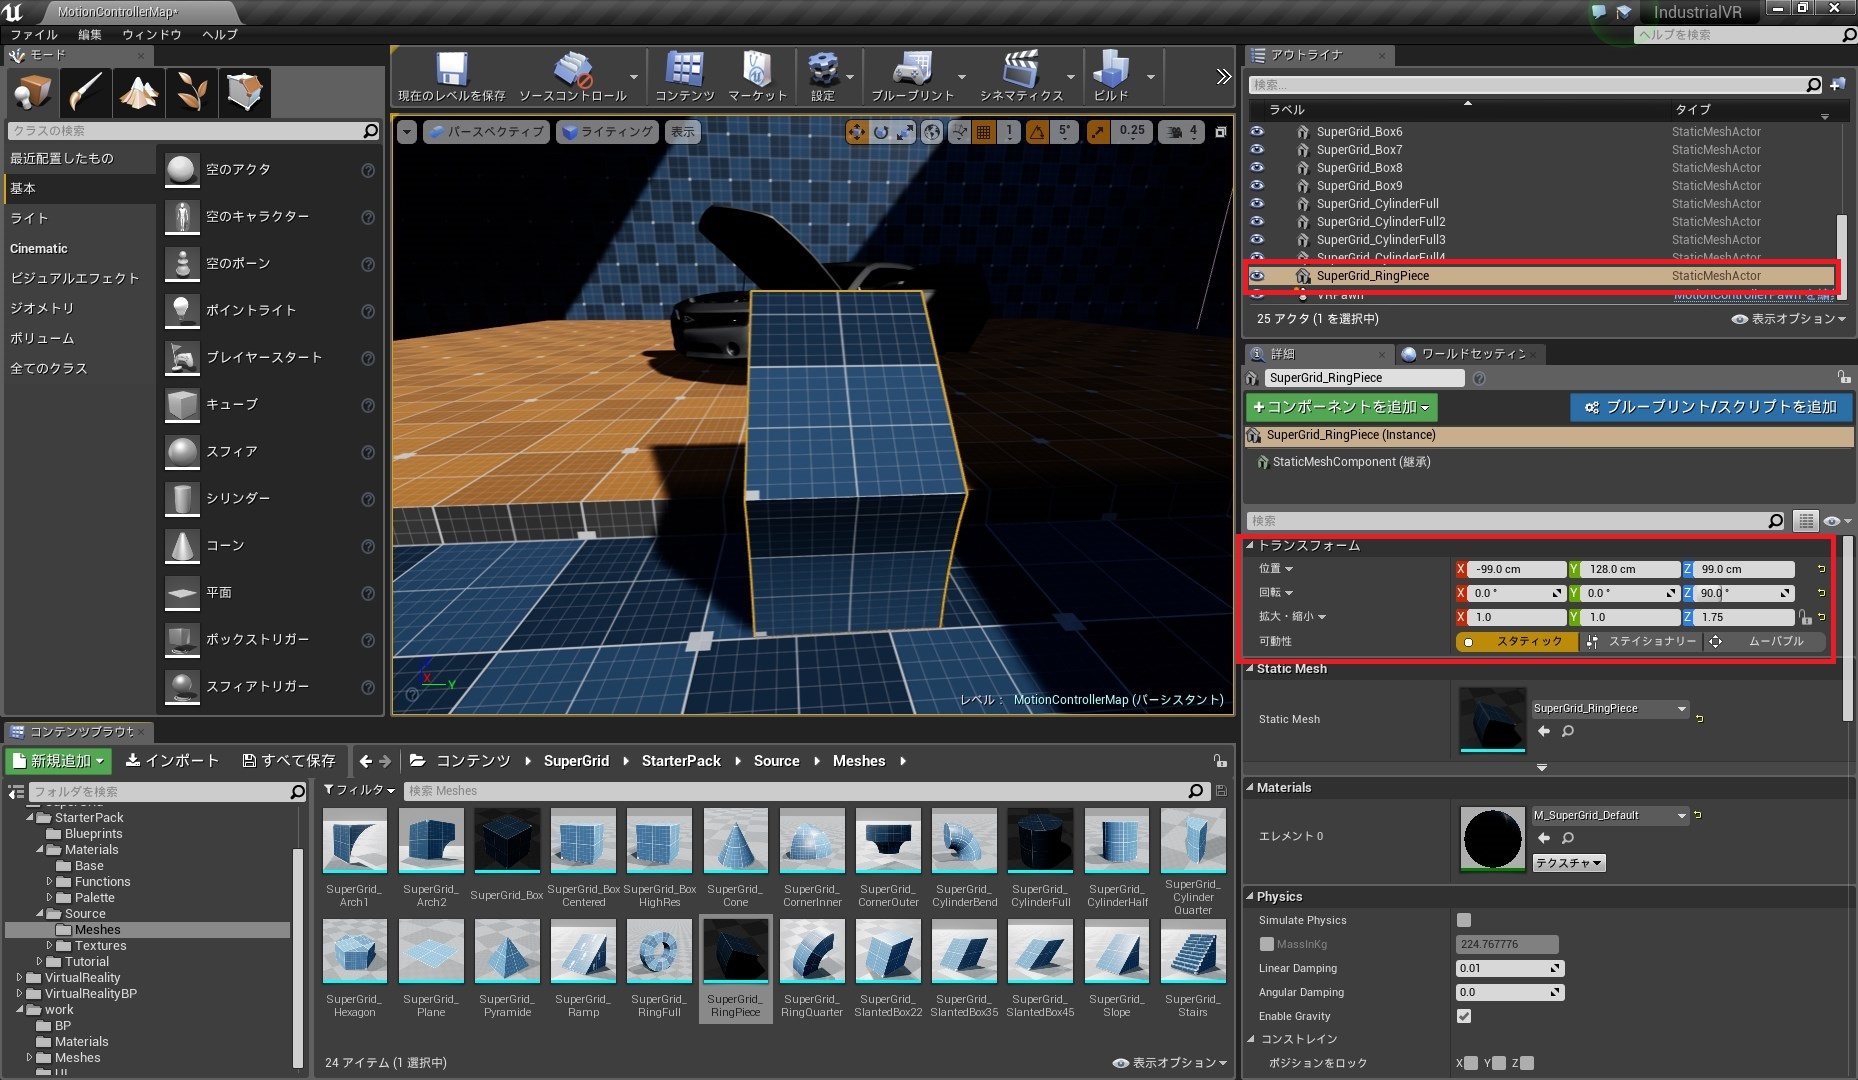Screen dimensions: 1858x1080
Task: Check the Lock Position X checkbox
Action: pyautogui.click(x=1471, y=1063)
